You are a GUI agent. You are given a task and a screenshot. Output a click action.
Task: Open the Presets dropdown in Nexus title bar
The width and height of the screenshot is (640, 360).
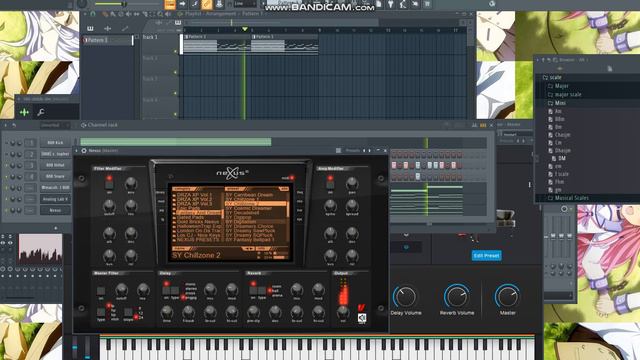coord(352,151)
